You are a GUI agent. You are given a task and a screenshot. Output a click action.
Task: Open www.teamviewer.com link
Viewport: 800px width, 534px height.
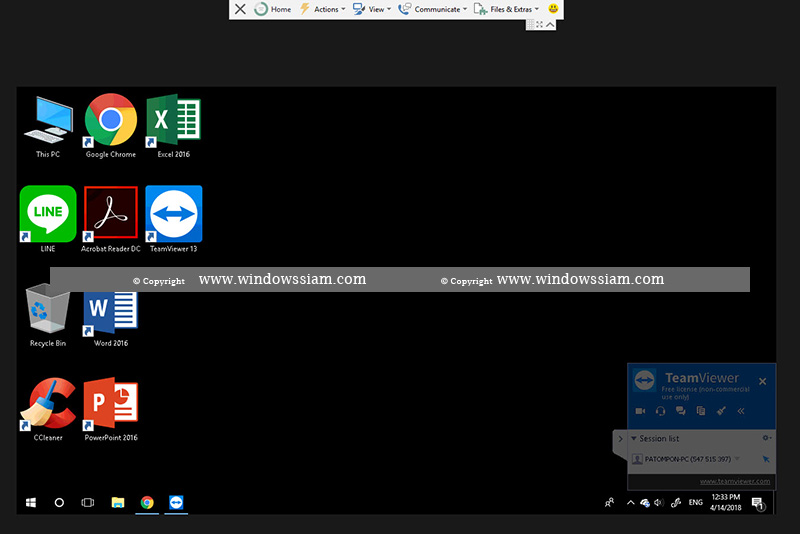pyautogui.click(x=735, y=481)
